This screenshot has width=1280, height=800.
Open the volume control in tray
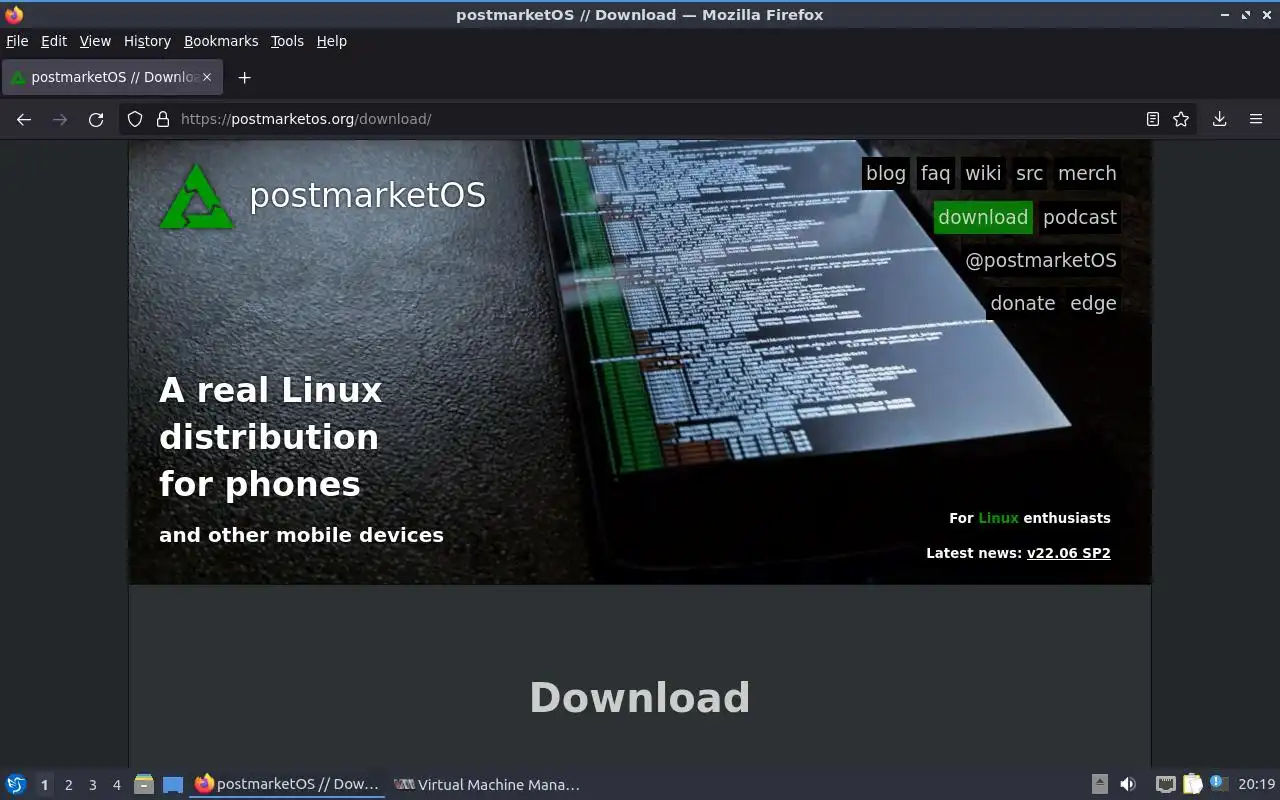click(x=1128, y=785)
